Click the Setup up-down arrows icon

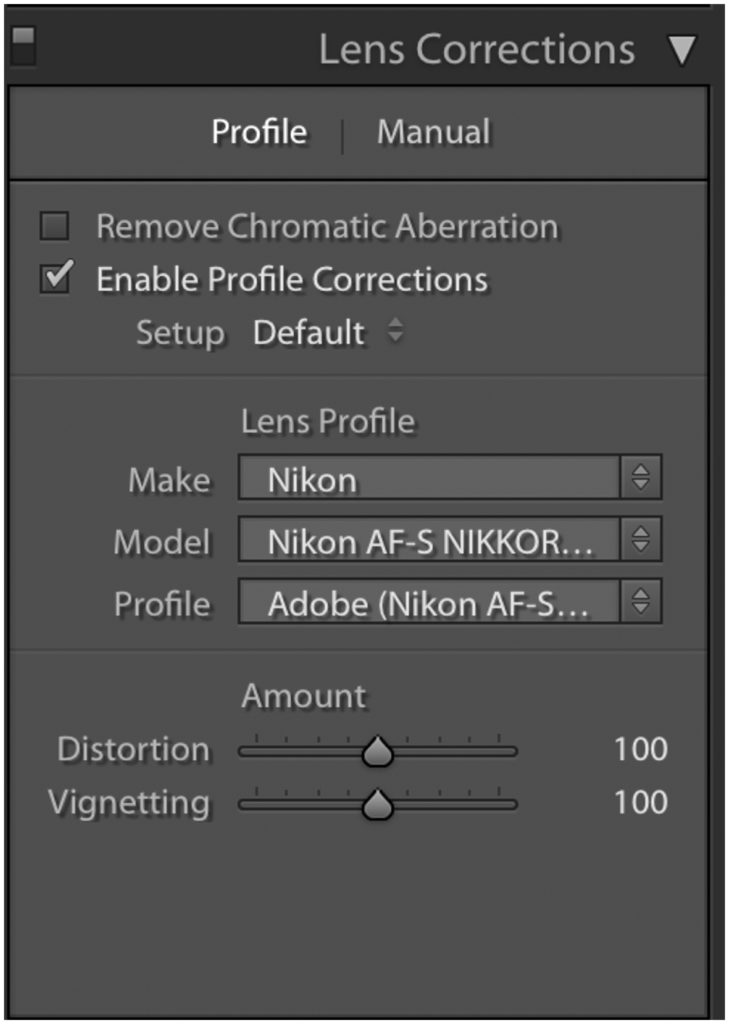pos(395,330)
